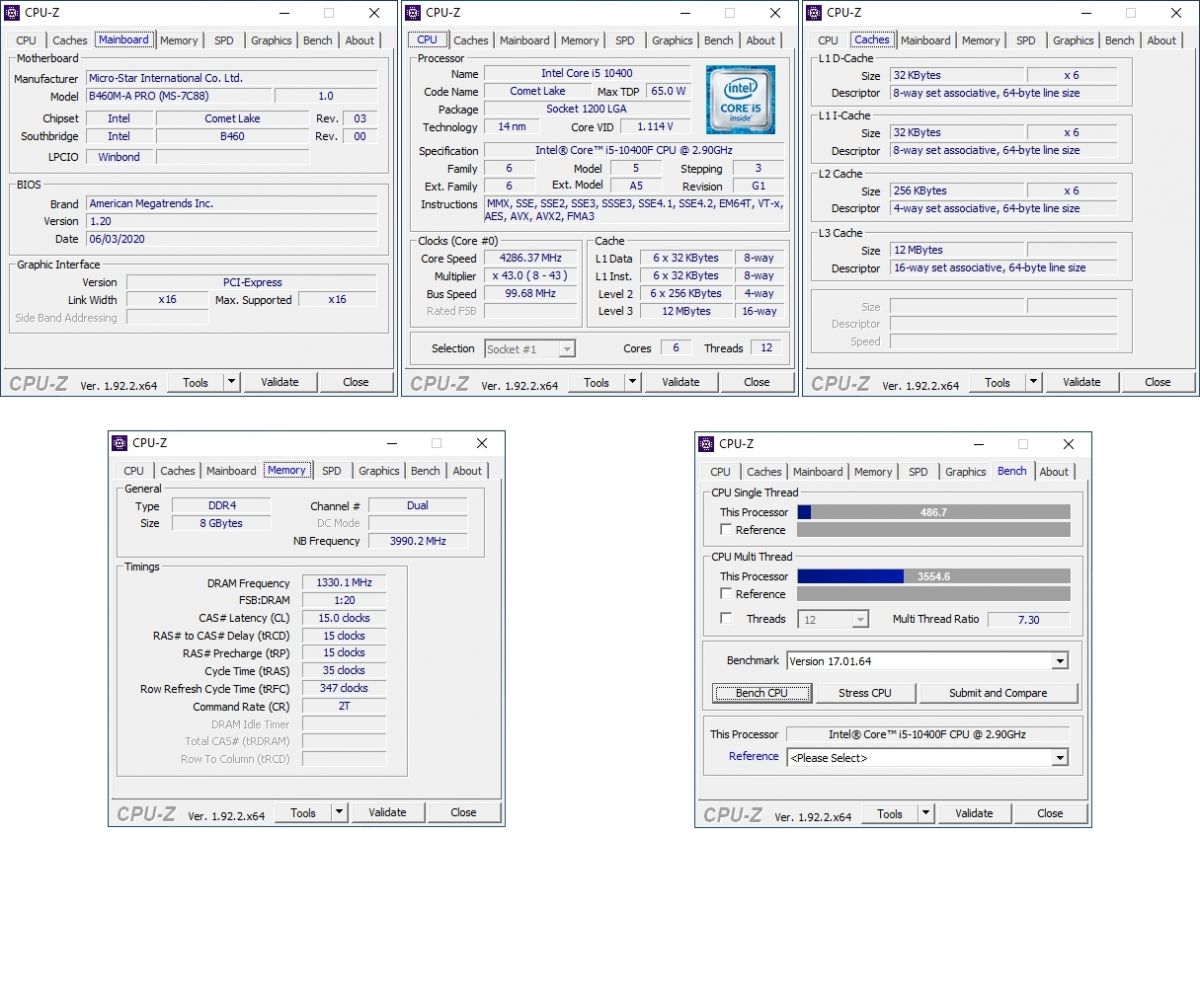
Task: Click the Core Speed field 4286.37 MHz
Action: [x=530, y=258]
